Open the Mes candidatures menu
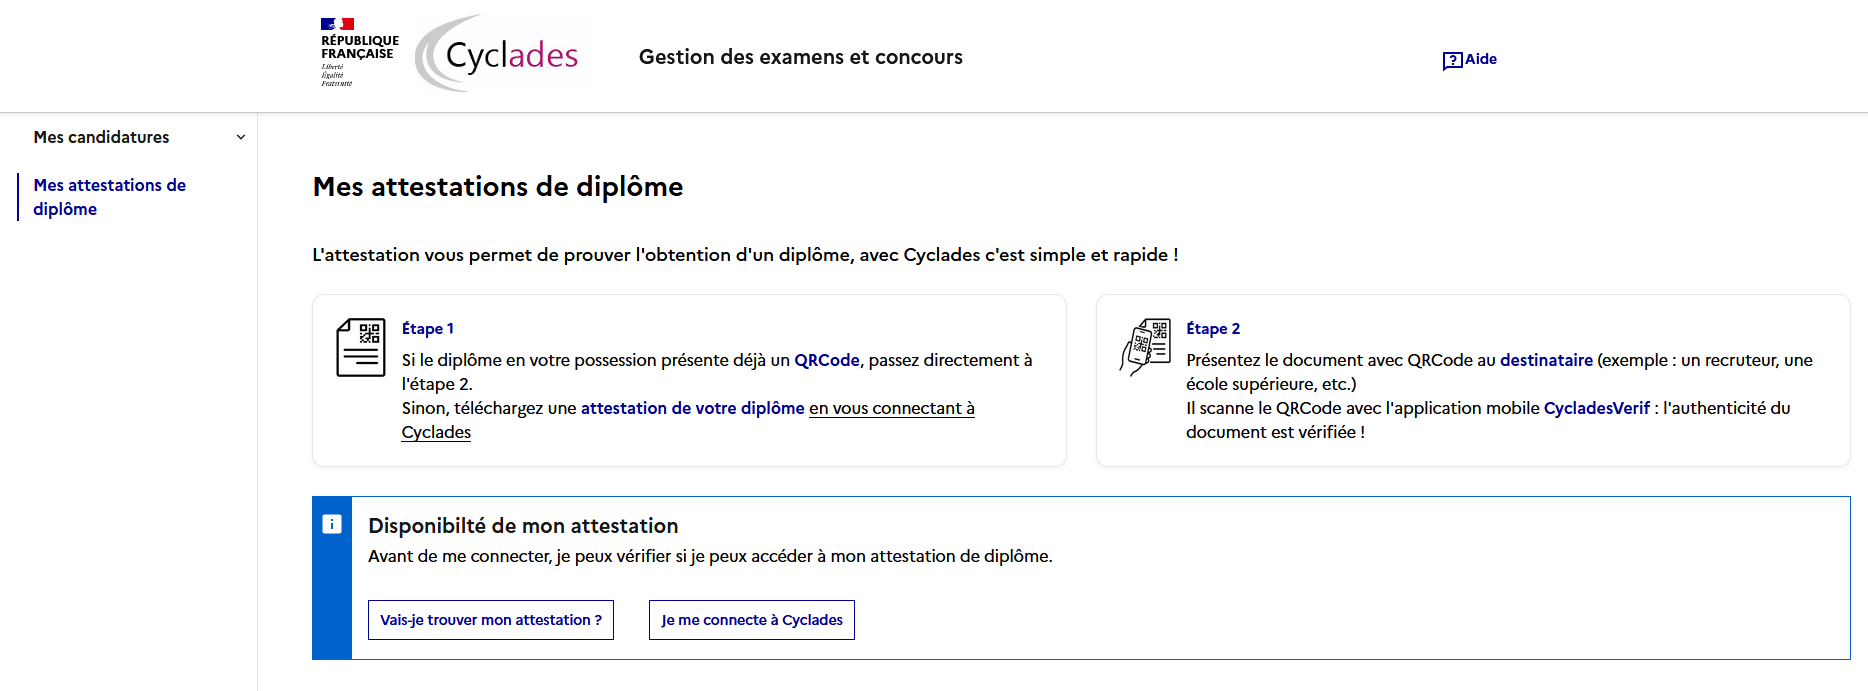1868x691 pixels. pos(101,138)
